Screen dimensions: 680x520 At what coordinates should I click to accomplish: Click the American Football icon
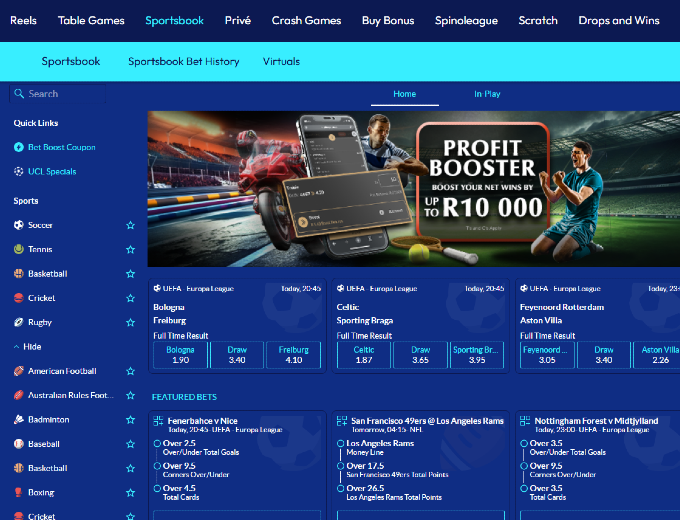point(19,371)
